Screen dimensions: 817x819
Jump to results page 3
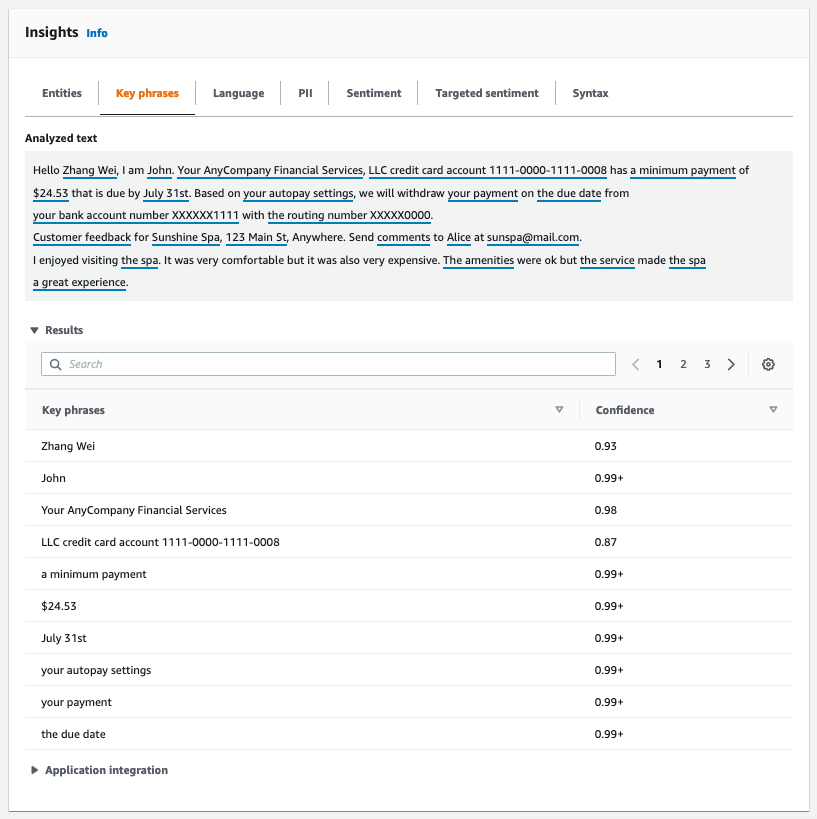coord(707,364)
